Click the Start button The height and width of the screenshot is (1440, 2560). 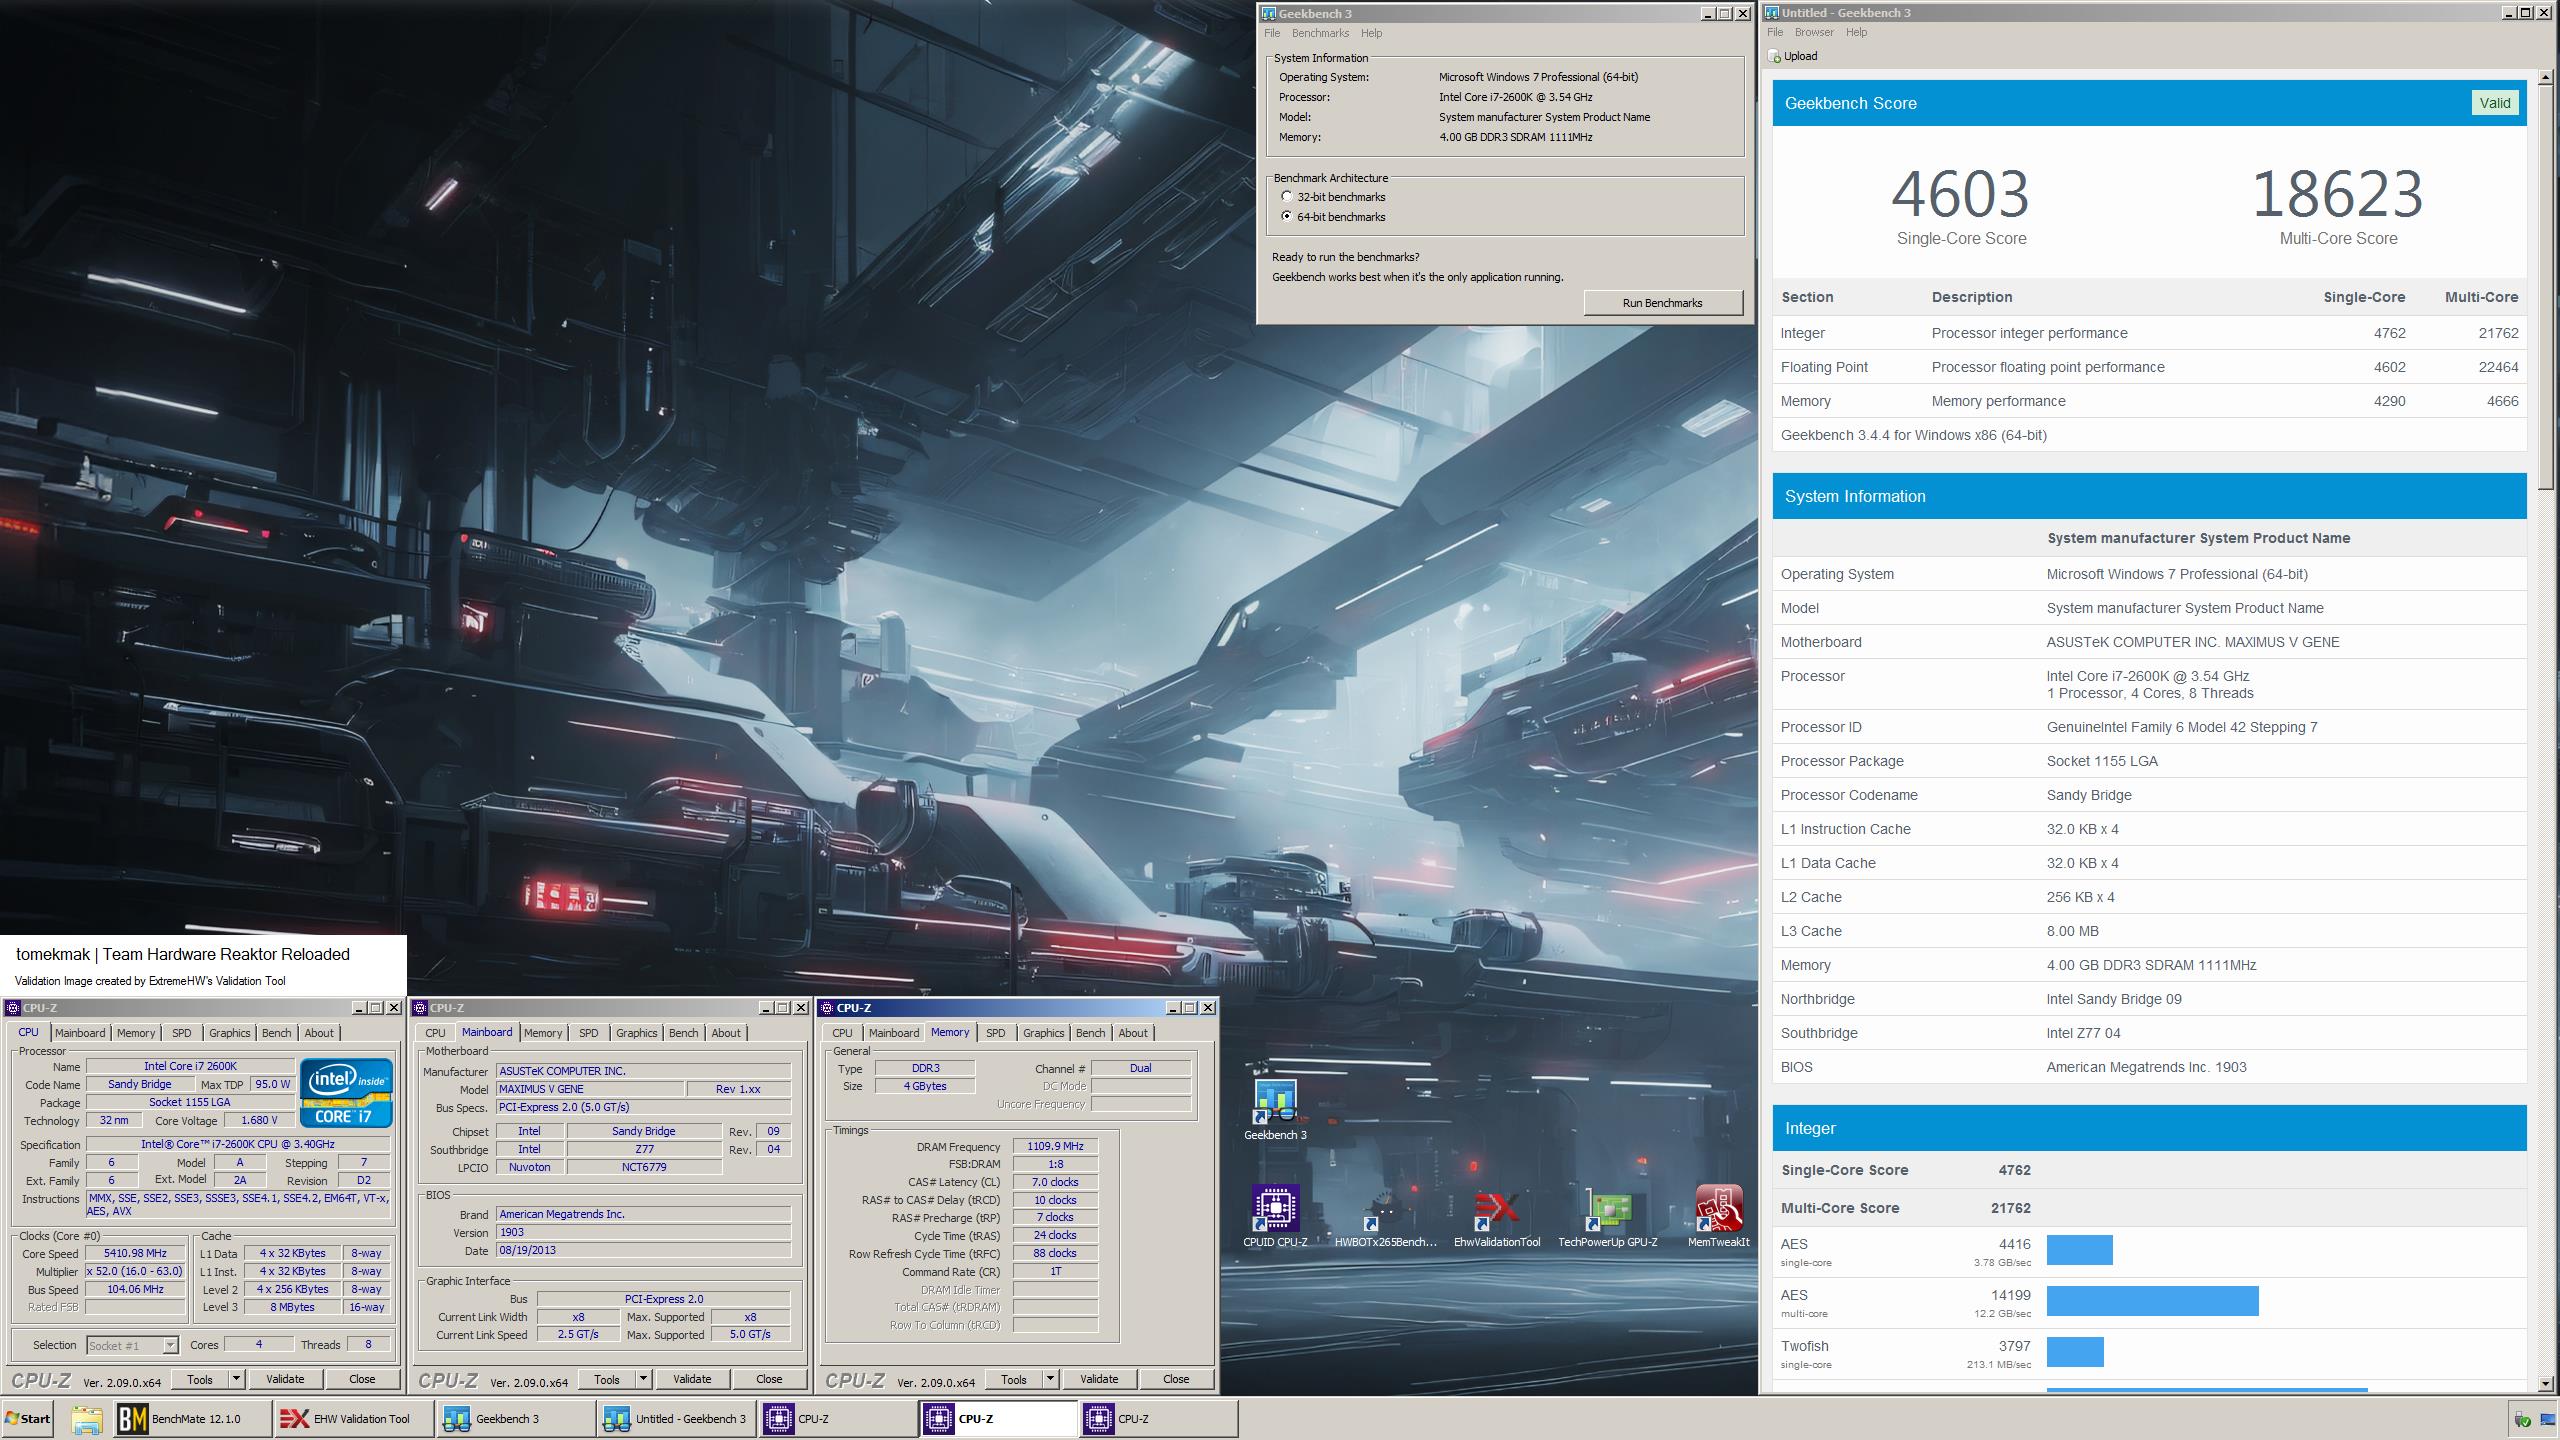click(28, 1419)
